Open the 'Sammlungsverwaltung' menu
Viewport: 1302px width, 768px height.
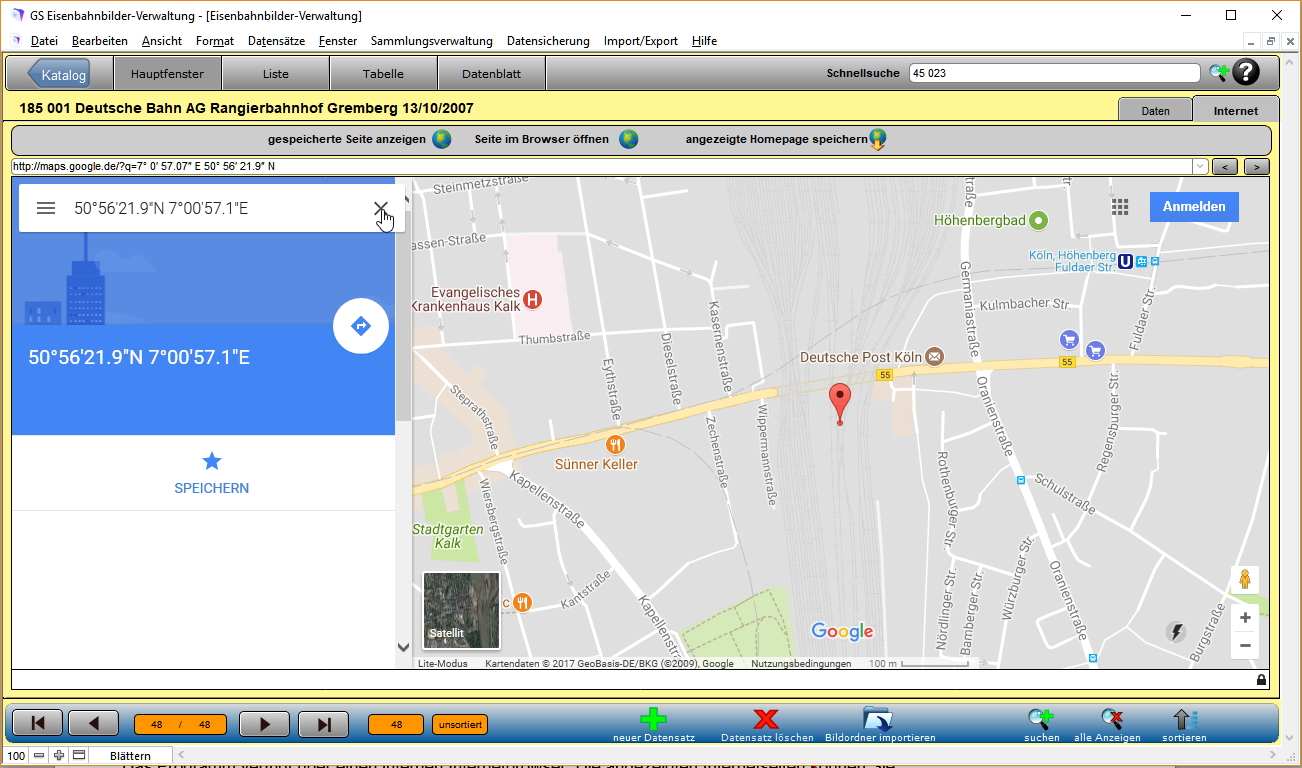(x=431, y=41)
